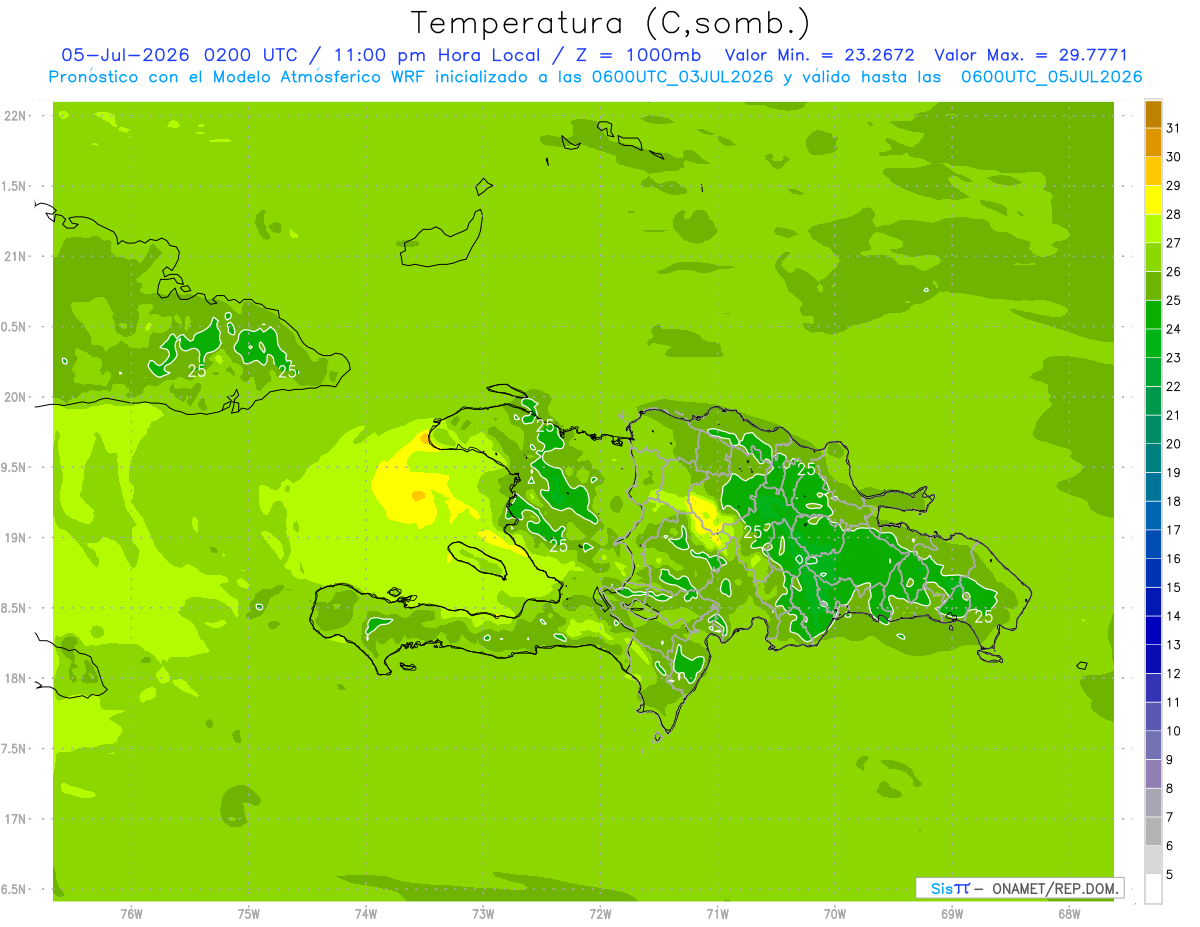Image resolution: width=1200 pixels, height=927 pixels.
Task: Click the "6.5N" latitude label
Action: click(13, 890)
